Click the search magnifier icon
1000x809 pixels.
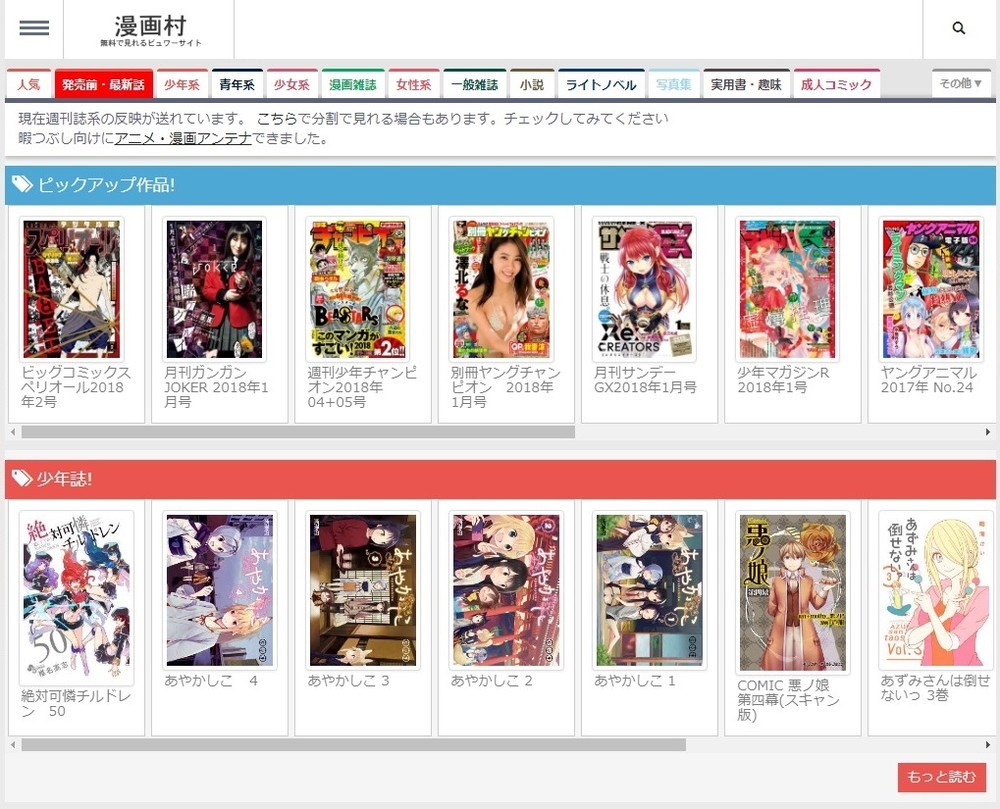[x=959, y=28]
